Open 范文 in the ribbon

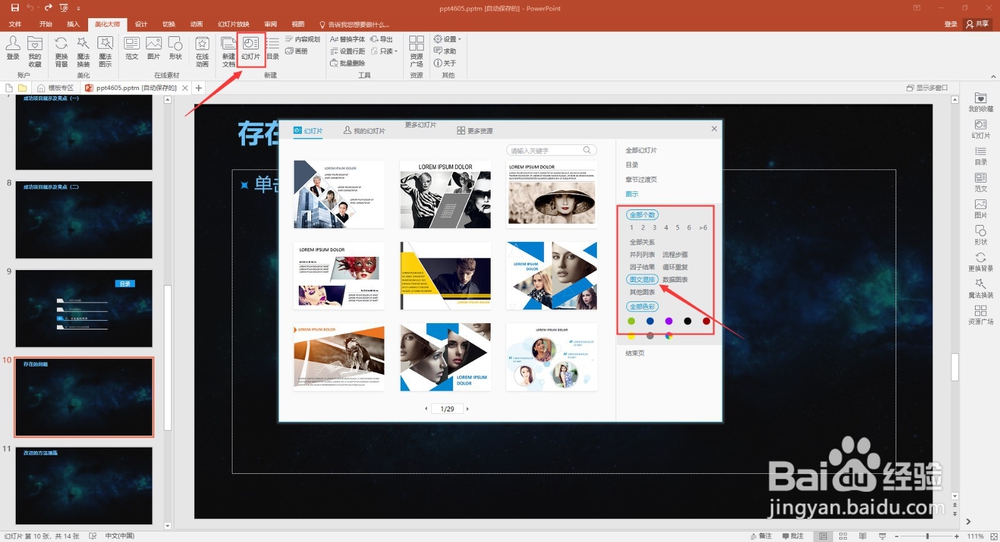pyautogui.click(x=132, y=48)
